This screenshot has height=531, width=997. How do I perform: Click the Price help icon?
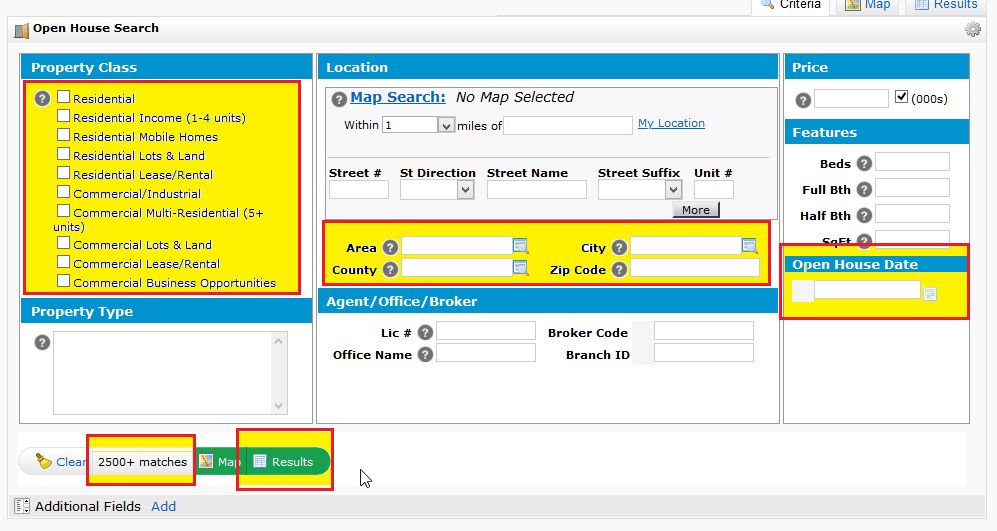803,100
